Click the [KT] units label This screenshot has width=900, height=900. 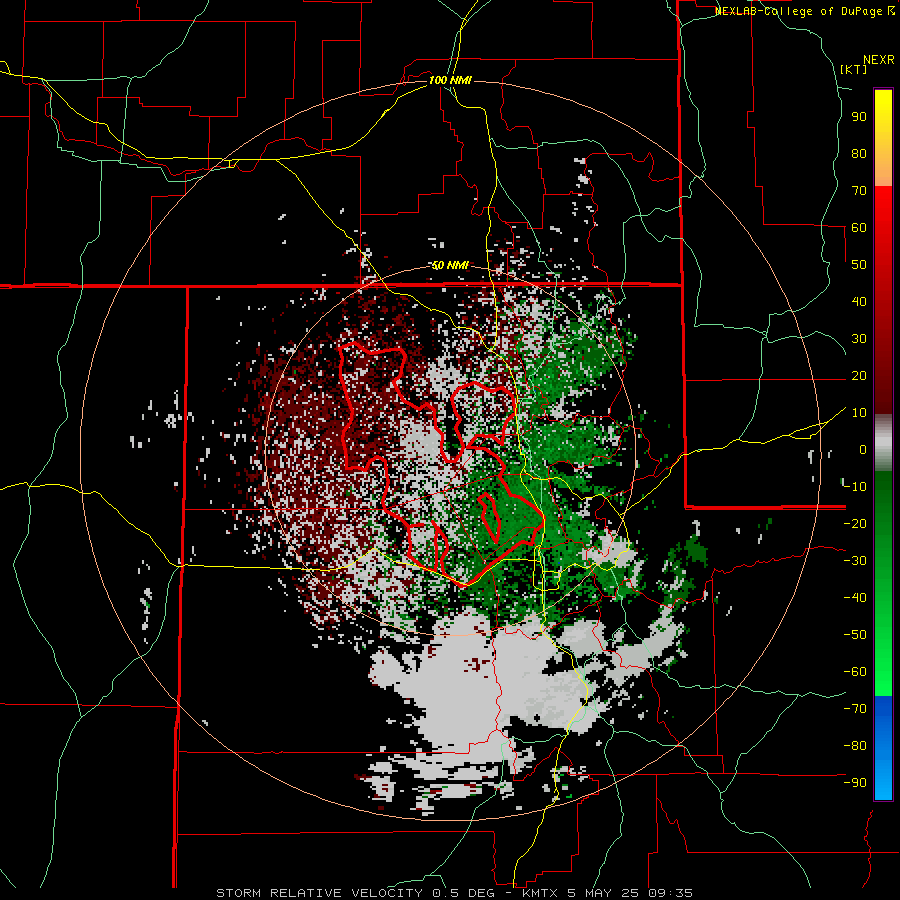853,69
